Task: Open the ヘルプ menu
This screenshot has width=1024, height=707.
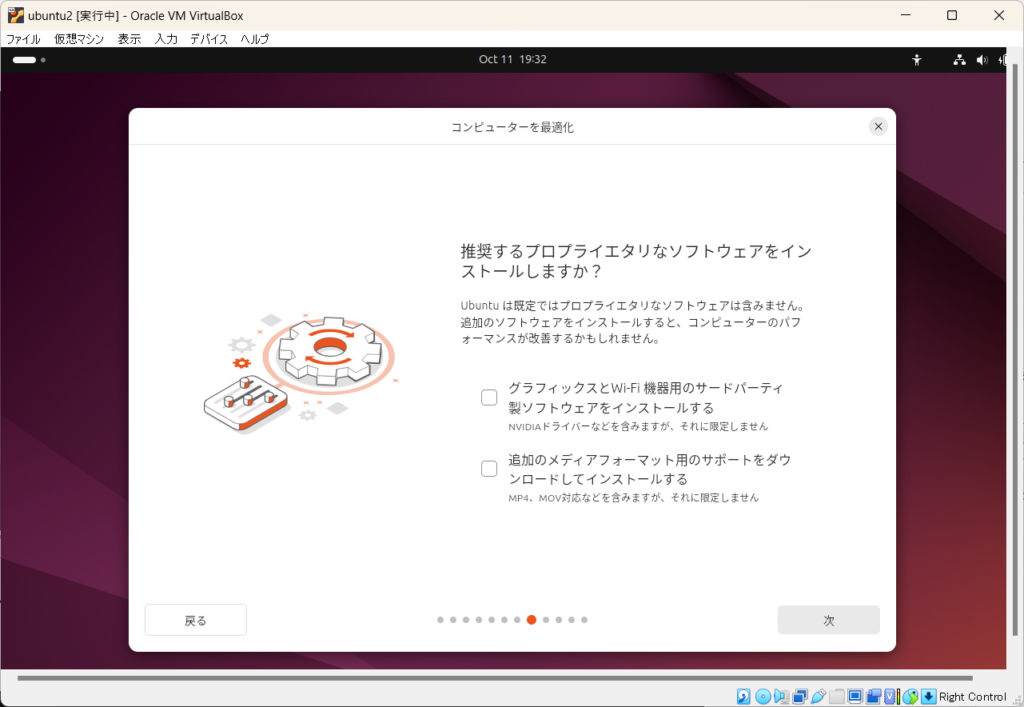Action: point(255,39)
